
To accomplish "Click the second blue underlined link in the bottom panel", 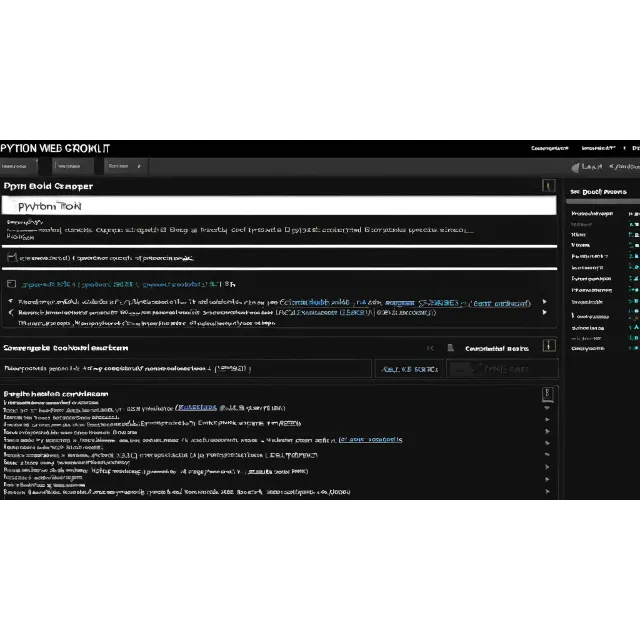I will (370, 440).
